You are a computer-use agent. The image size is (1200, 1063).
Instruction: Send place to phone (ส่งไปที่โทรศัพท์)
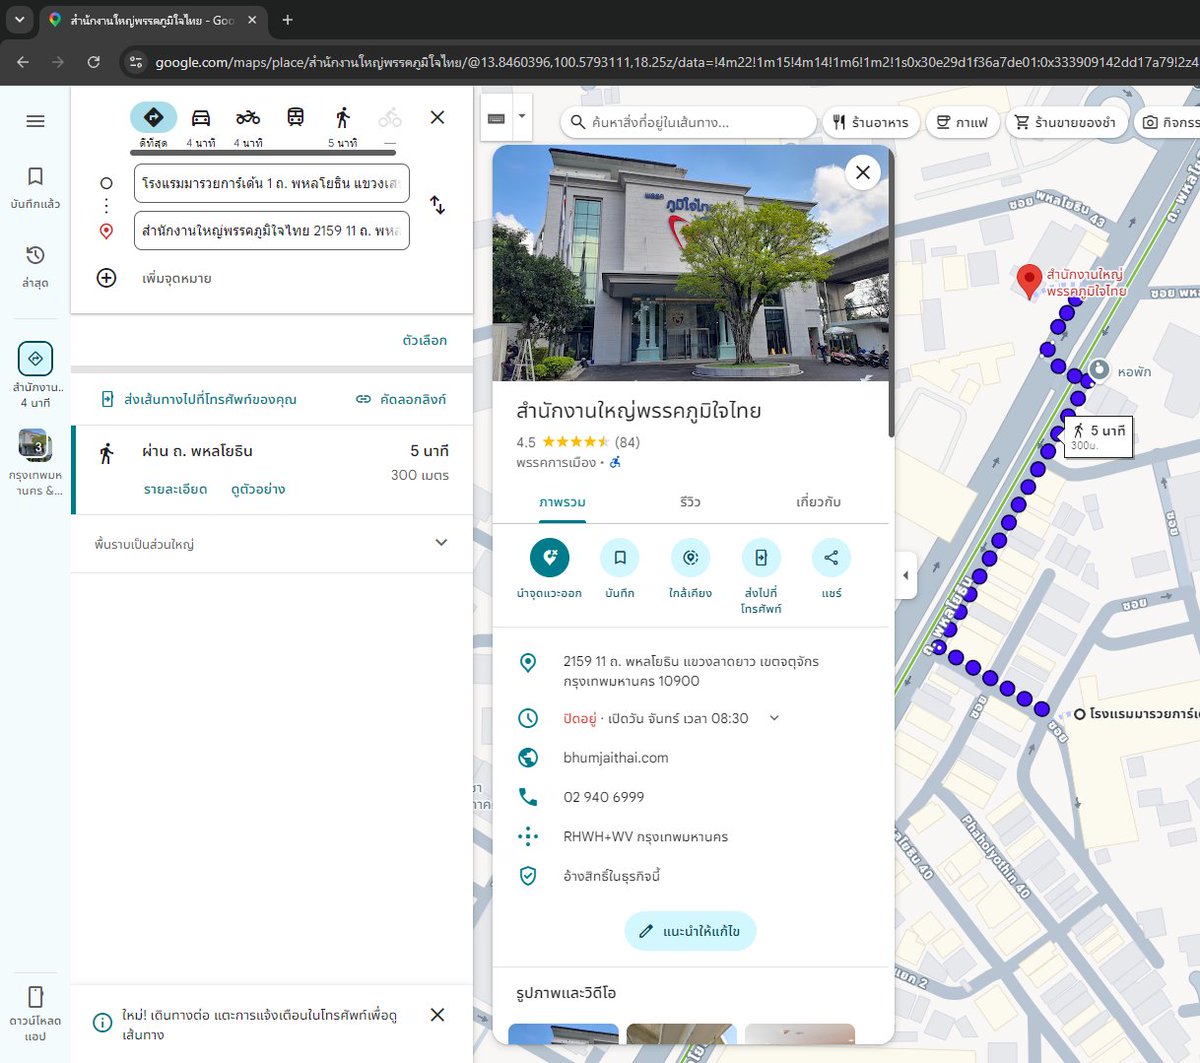tap(761, 576)
